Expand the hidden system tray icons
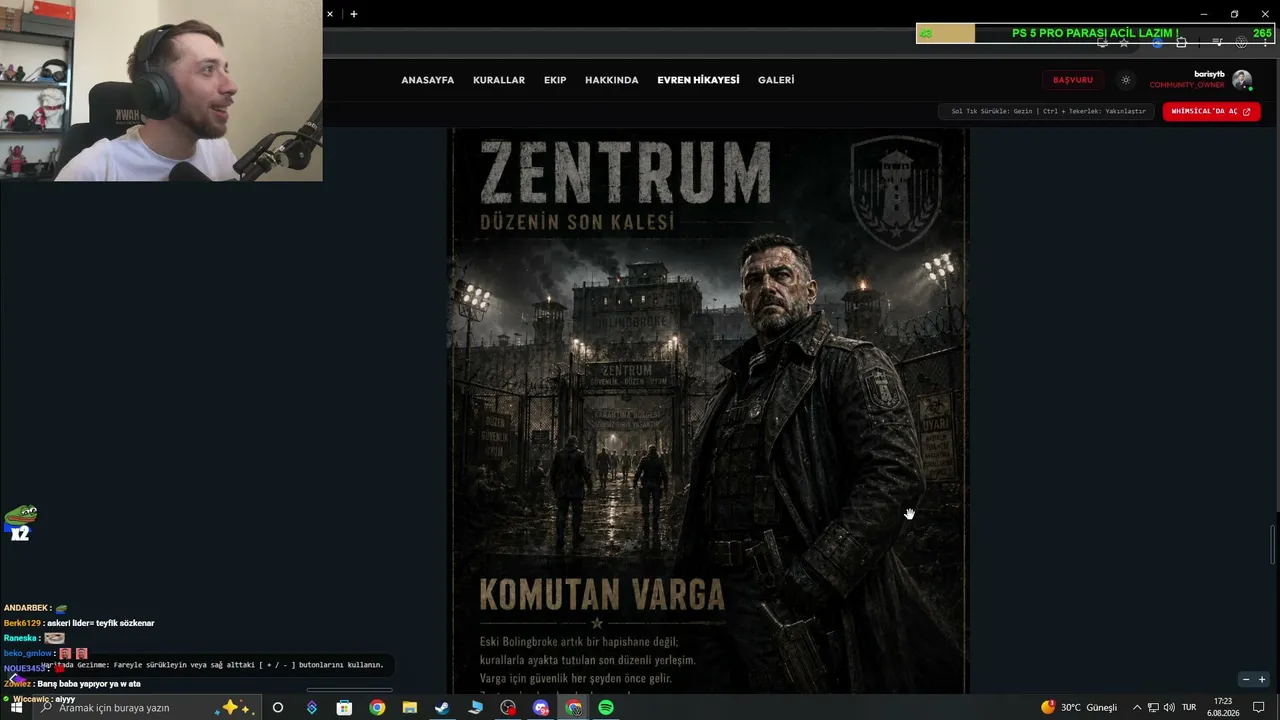This screenshot has width=1280, height=720. (1137, 707)
